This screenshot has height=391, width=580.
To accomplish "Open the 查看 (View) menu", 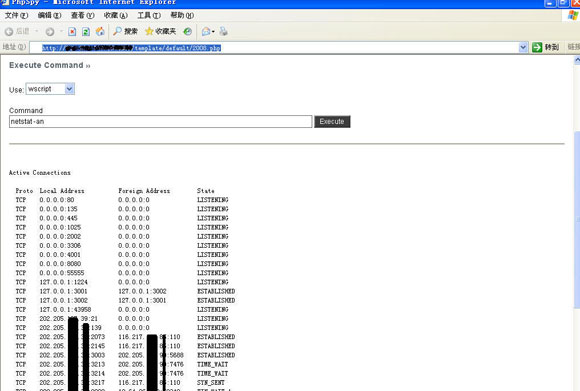I will (82, 15).
